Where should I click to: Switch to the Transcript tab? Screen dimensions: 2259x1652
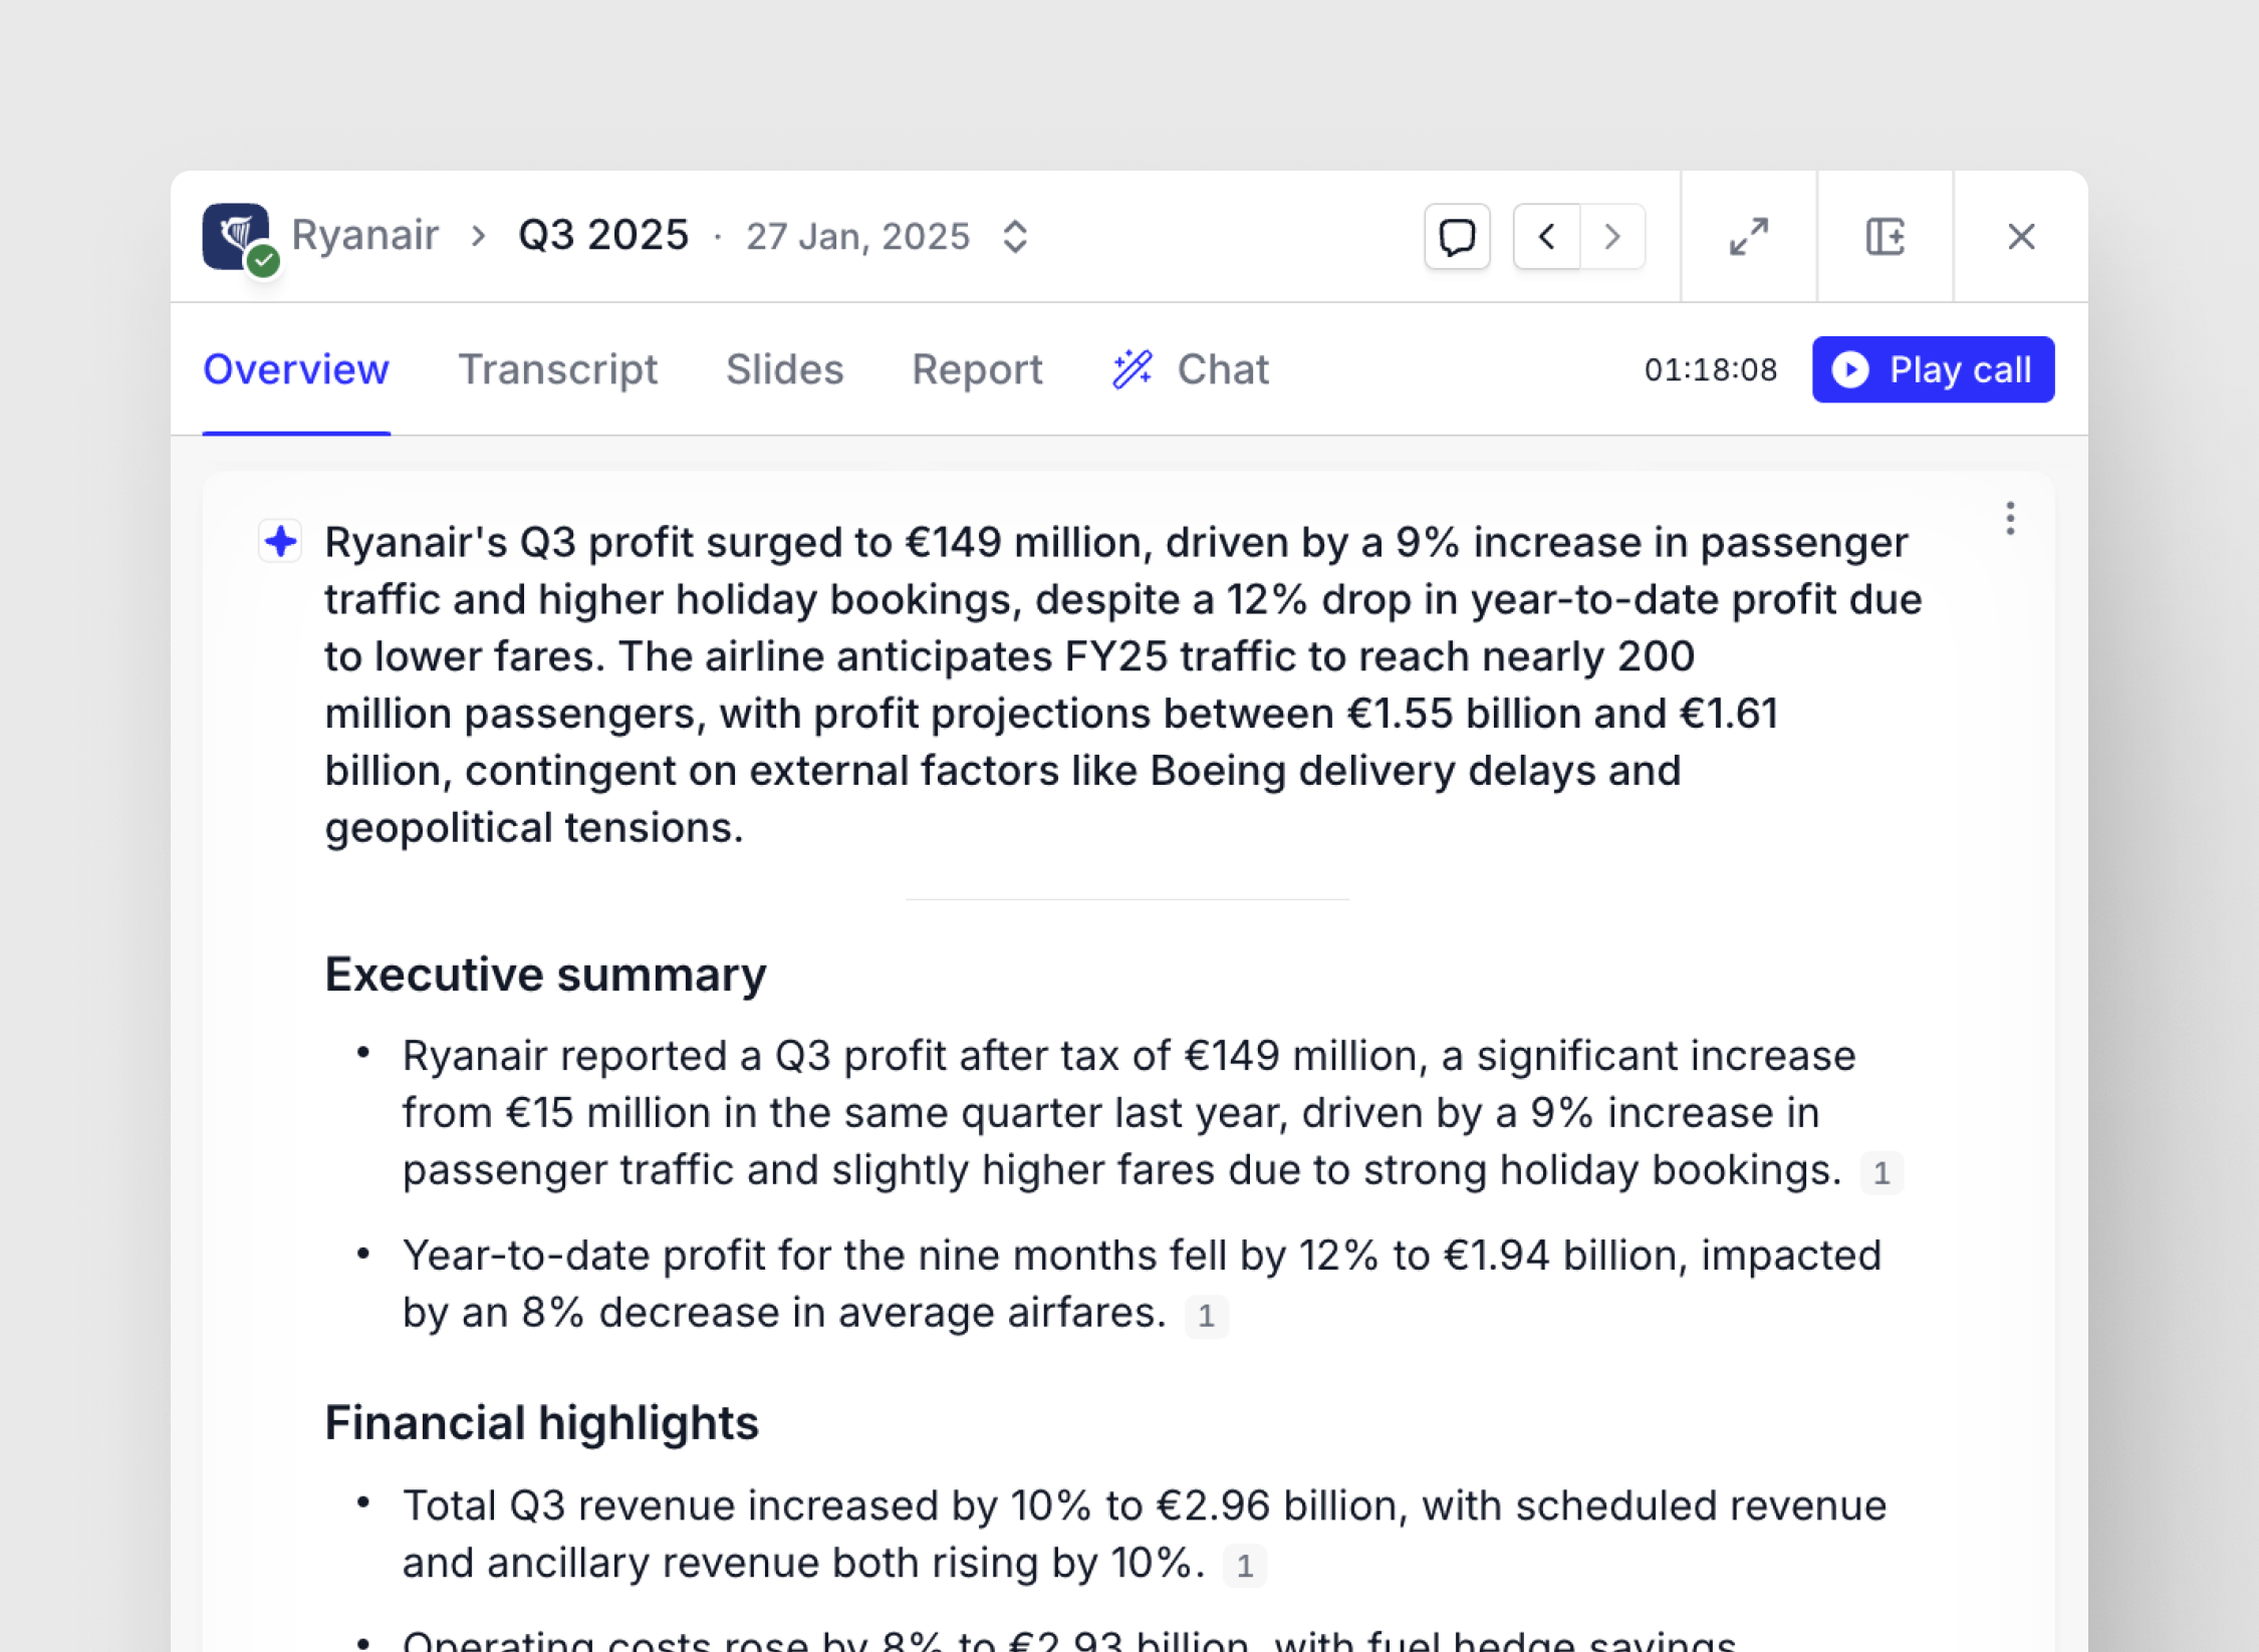[558, 370]
